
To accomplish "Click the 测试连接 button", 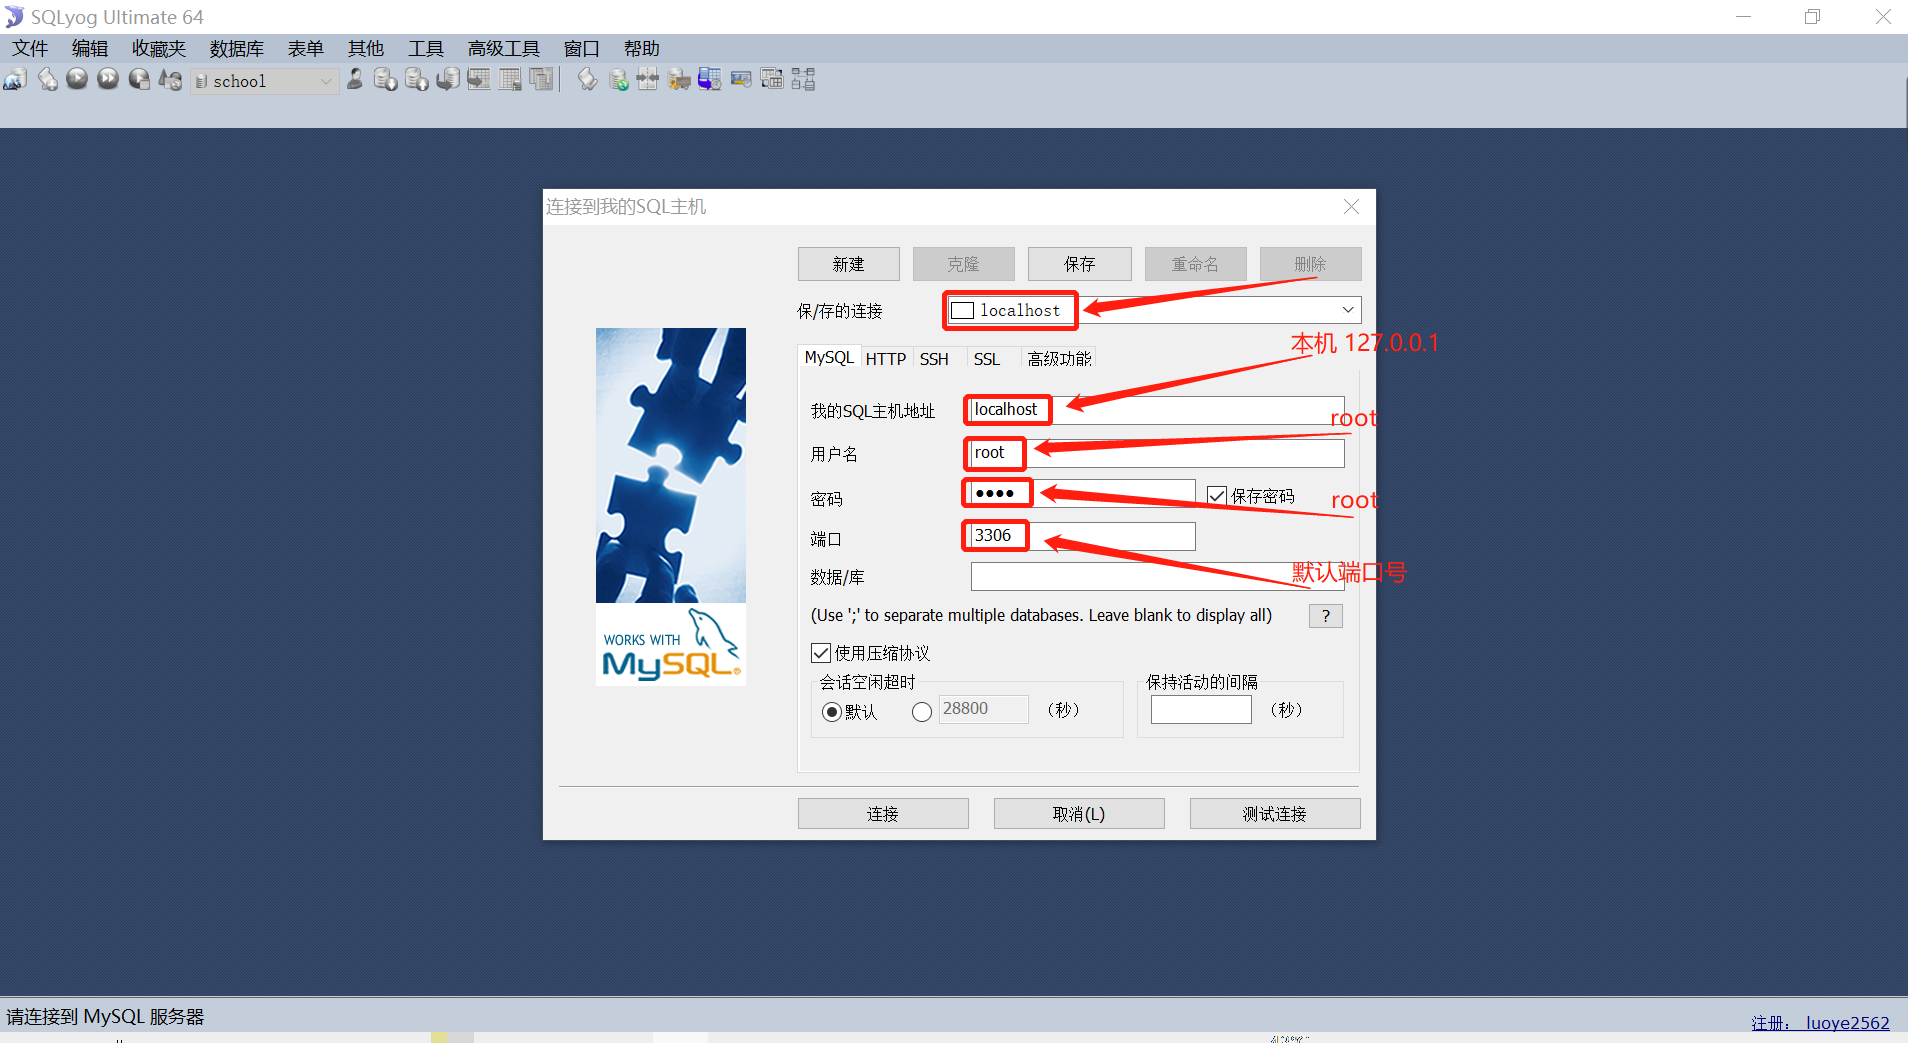I will coord(1275,814).
